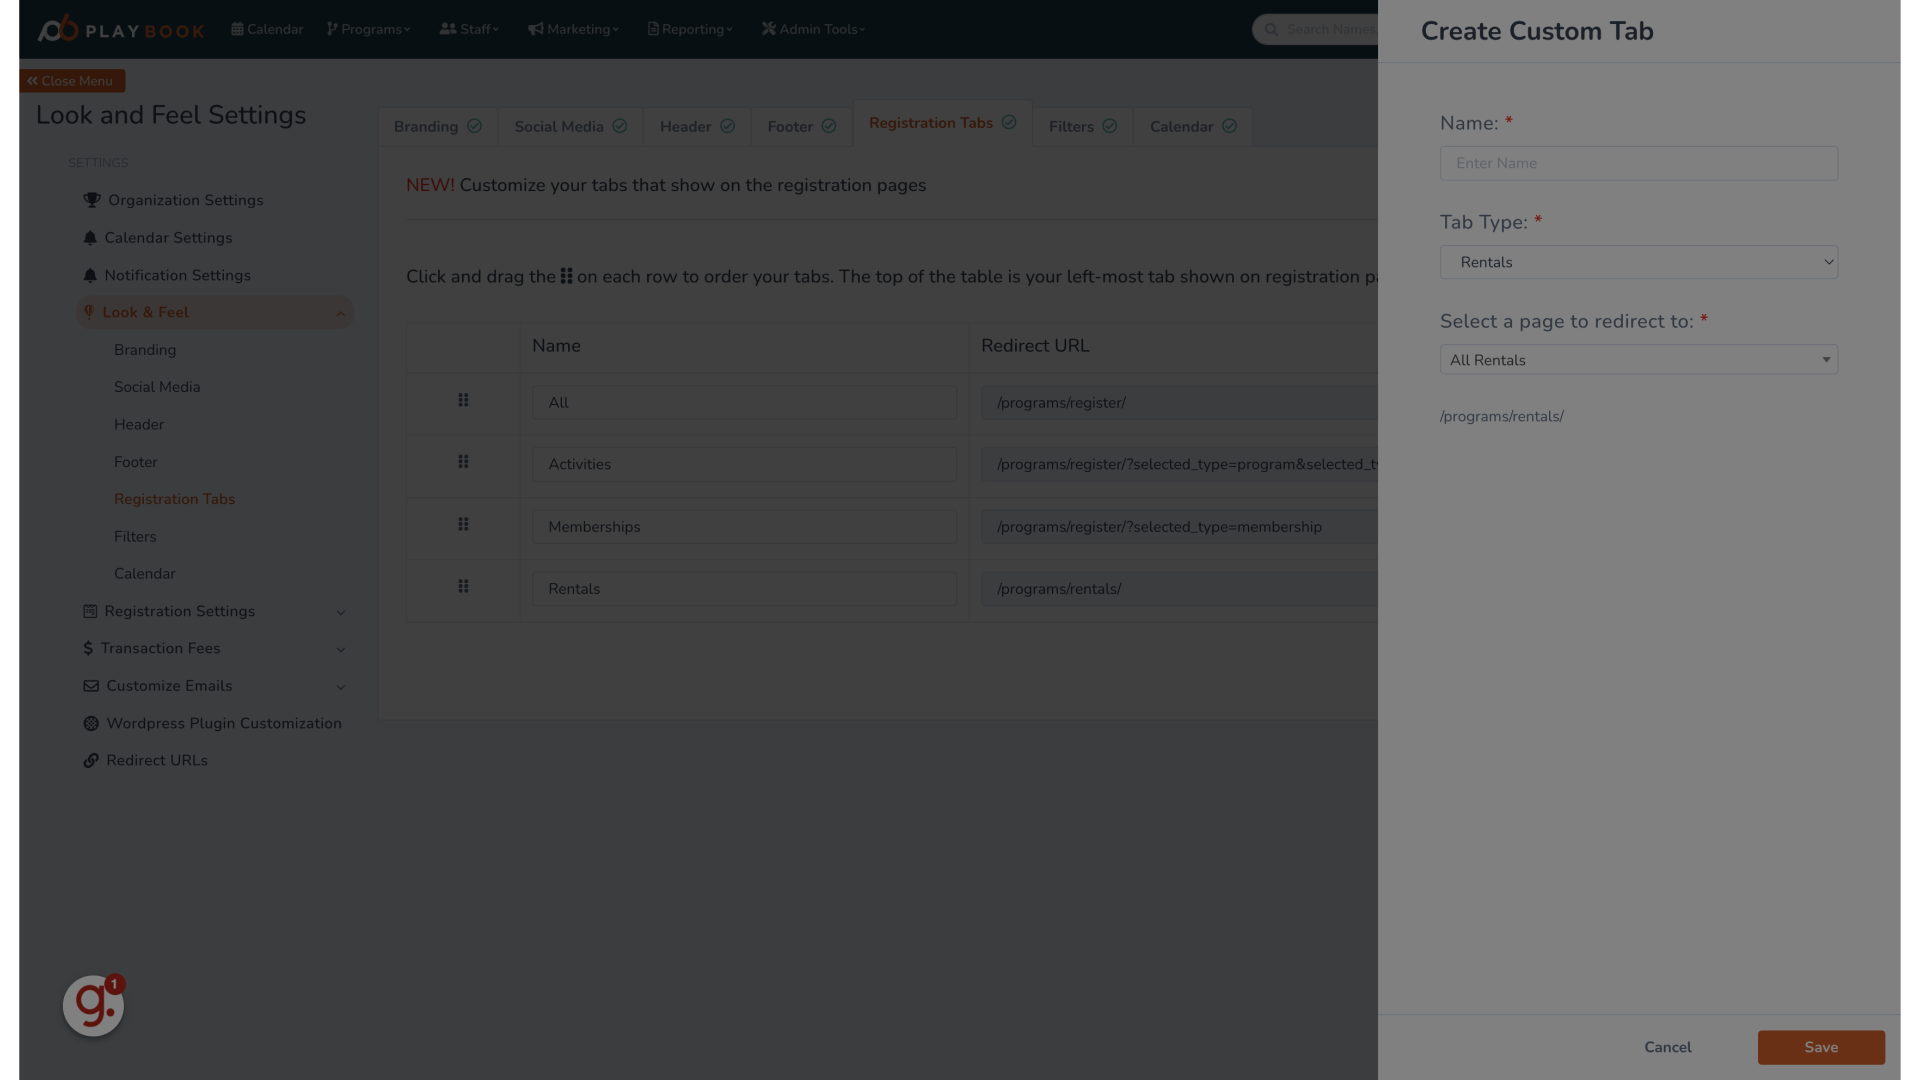Click the Organization Settings trophy icon
The image size is (1920, 1080).
point(91,199)
